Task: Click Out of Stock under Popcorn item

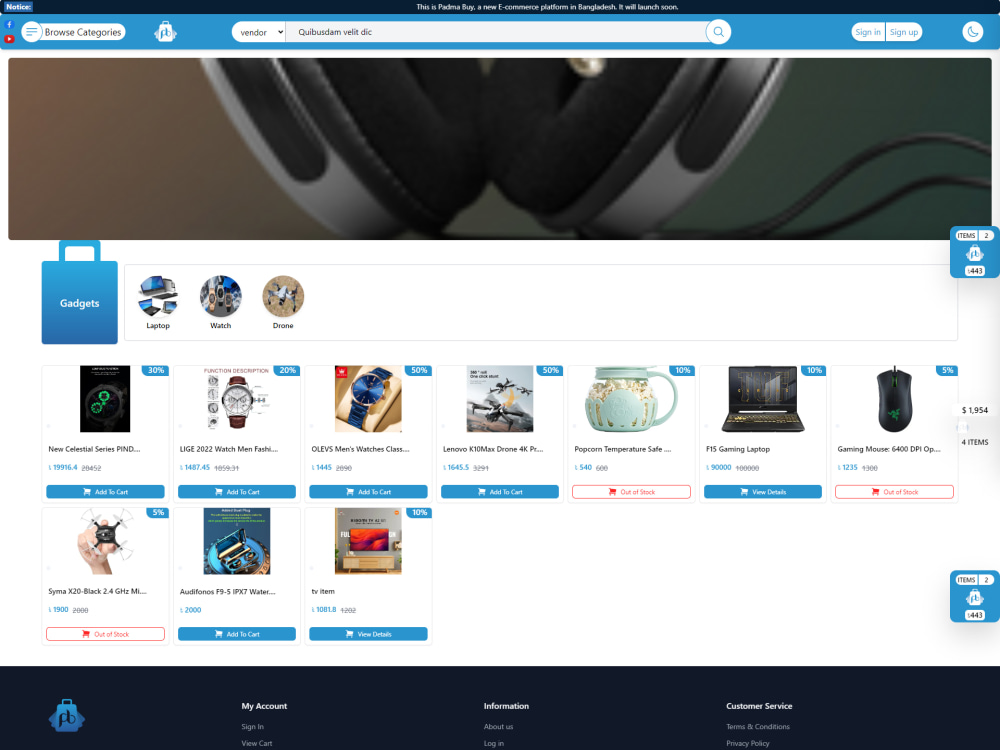Action: (631, 492)
